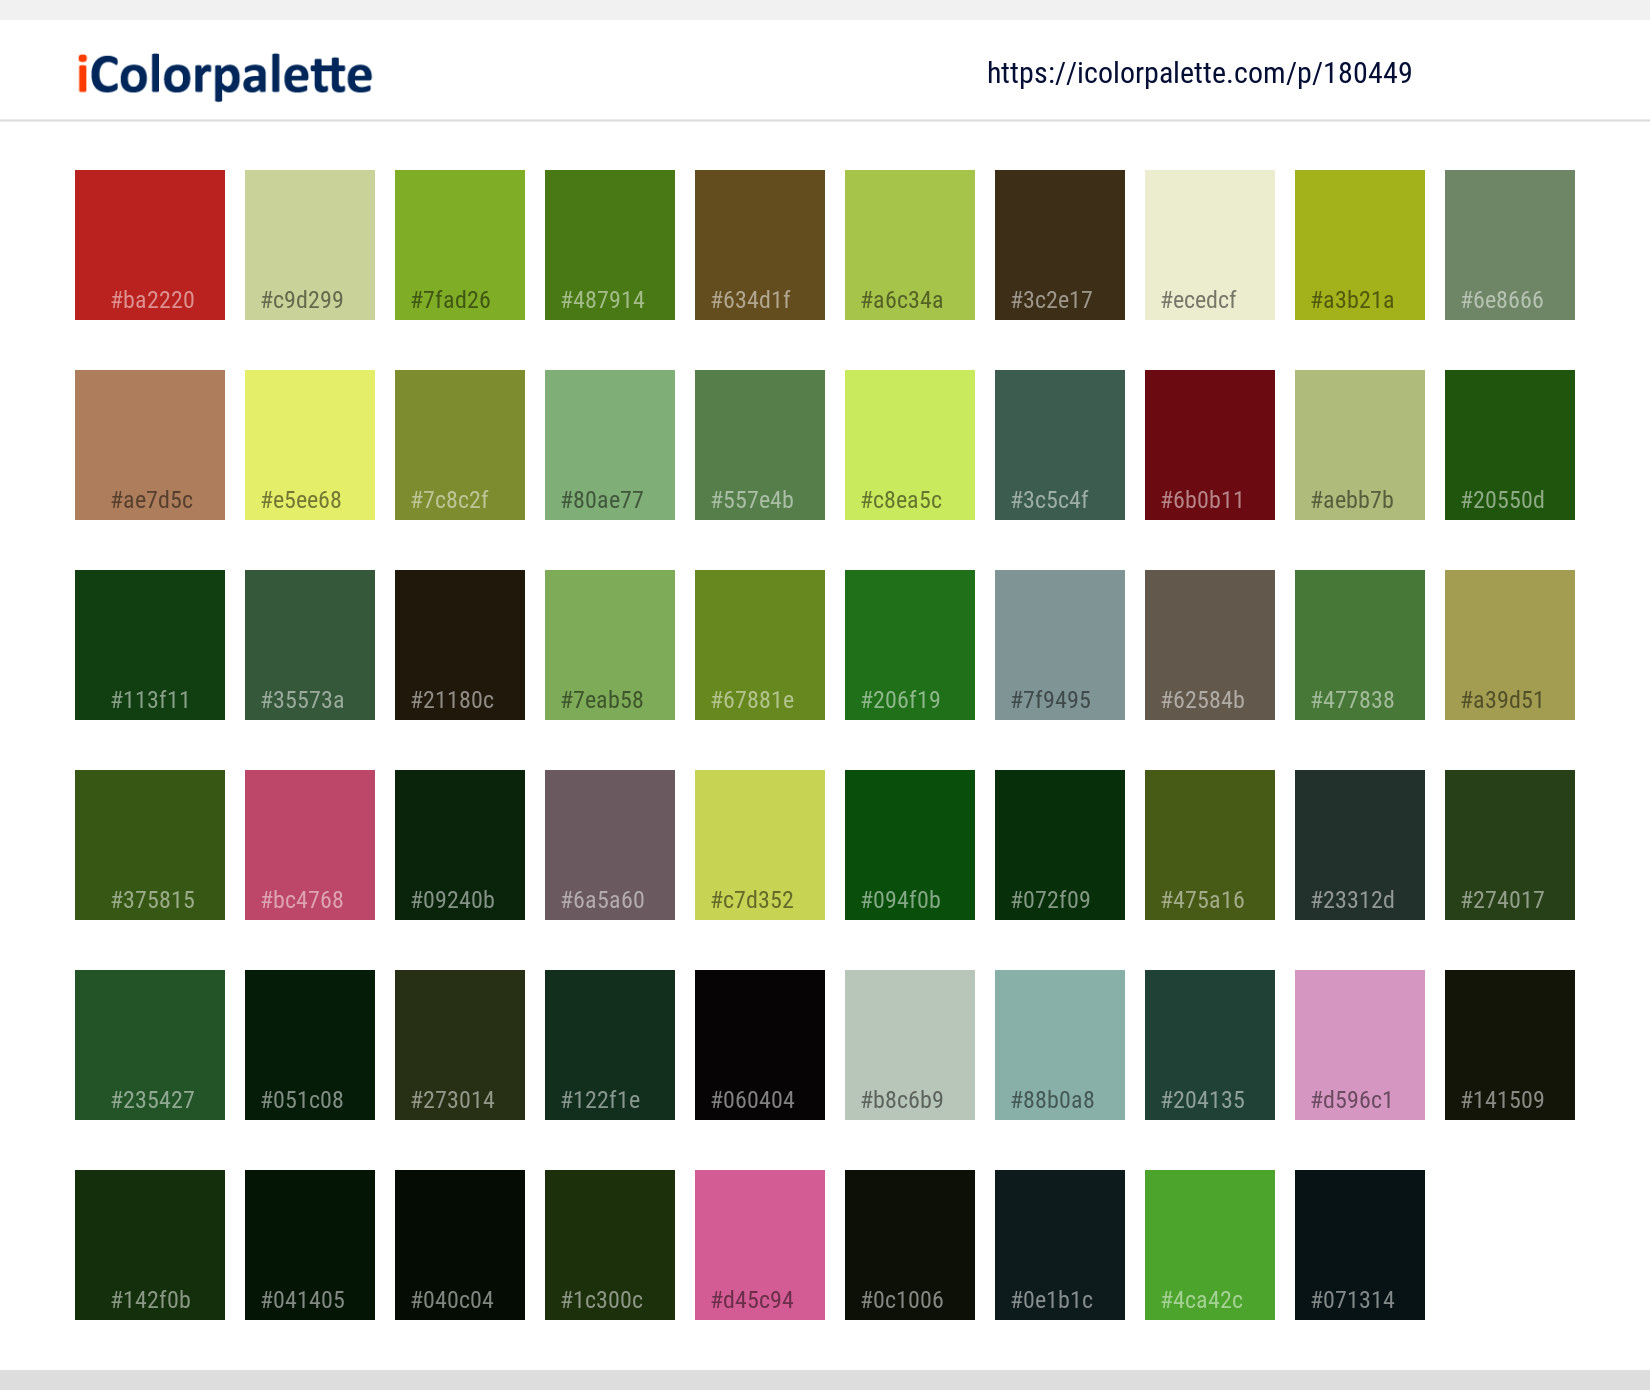Open the palette URL link

[x=1198, y=73]
